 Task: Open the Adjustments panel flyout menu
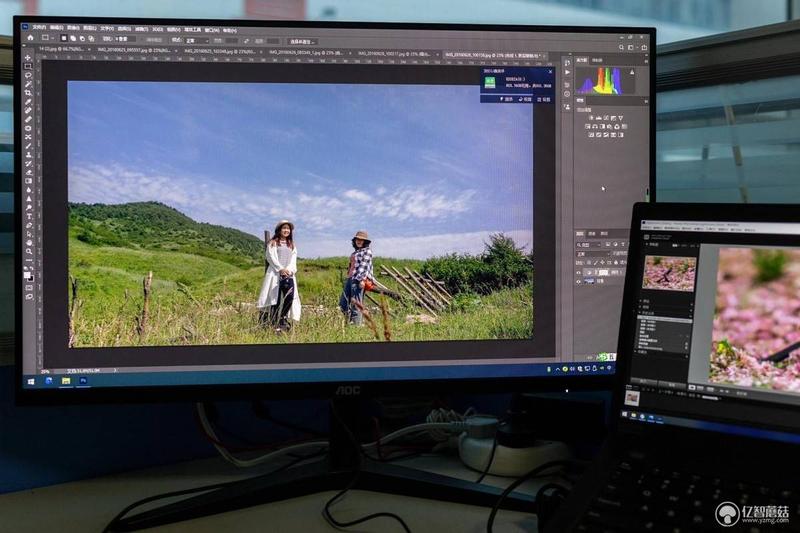coord(645,101)
